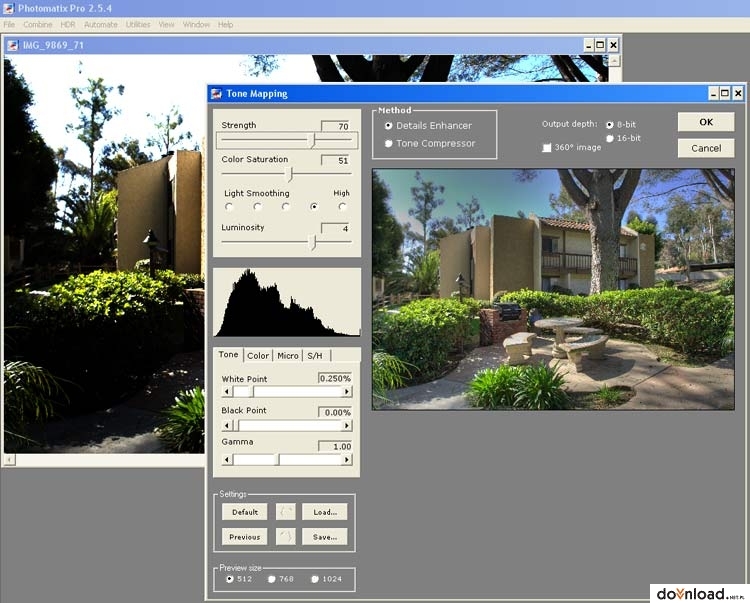The width and height of the screenshot is (750, 603).
Task: Click Gamma right arrow
Action: click(347, 460)
